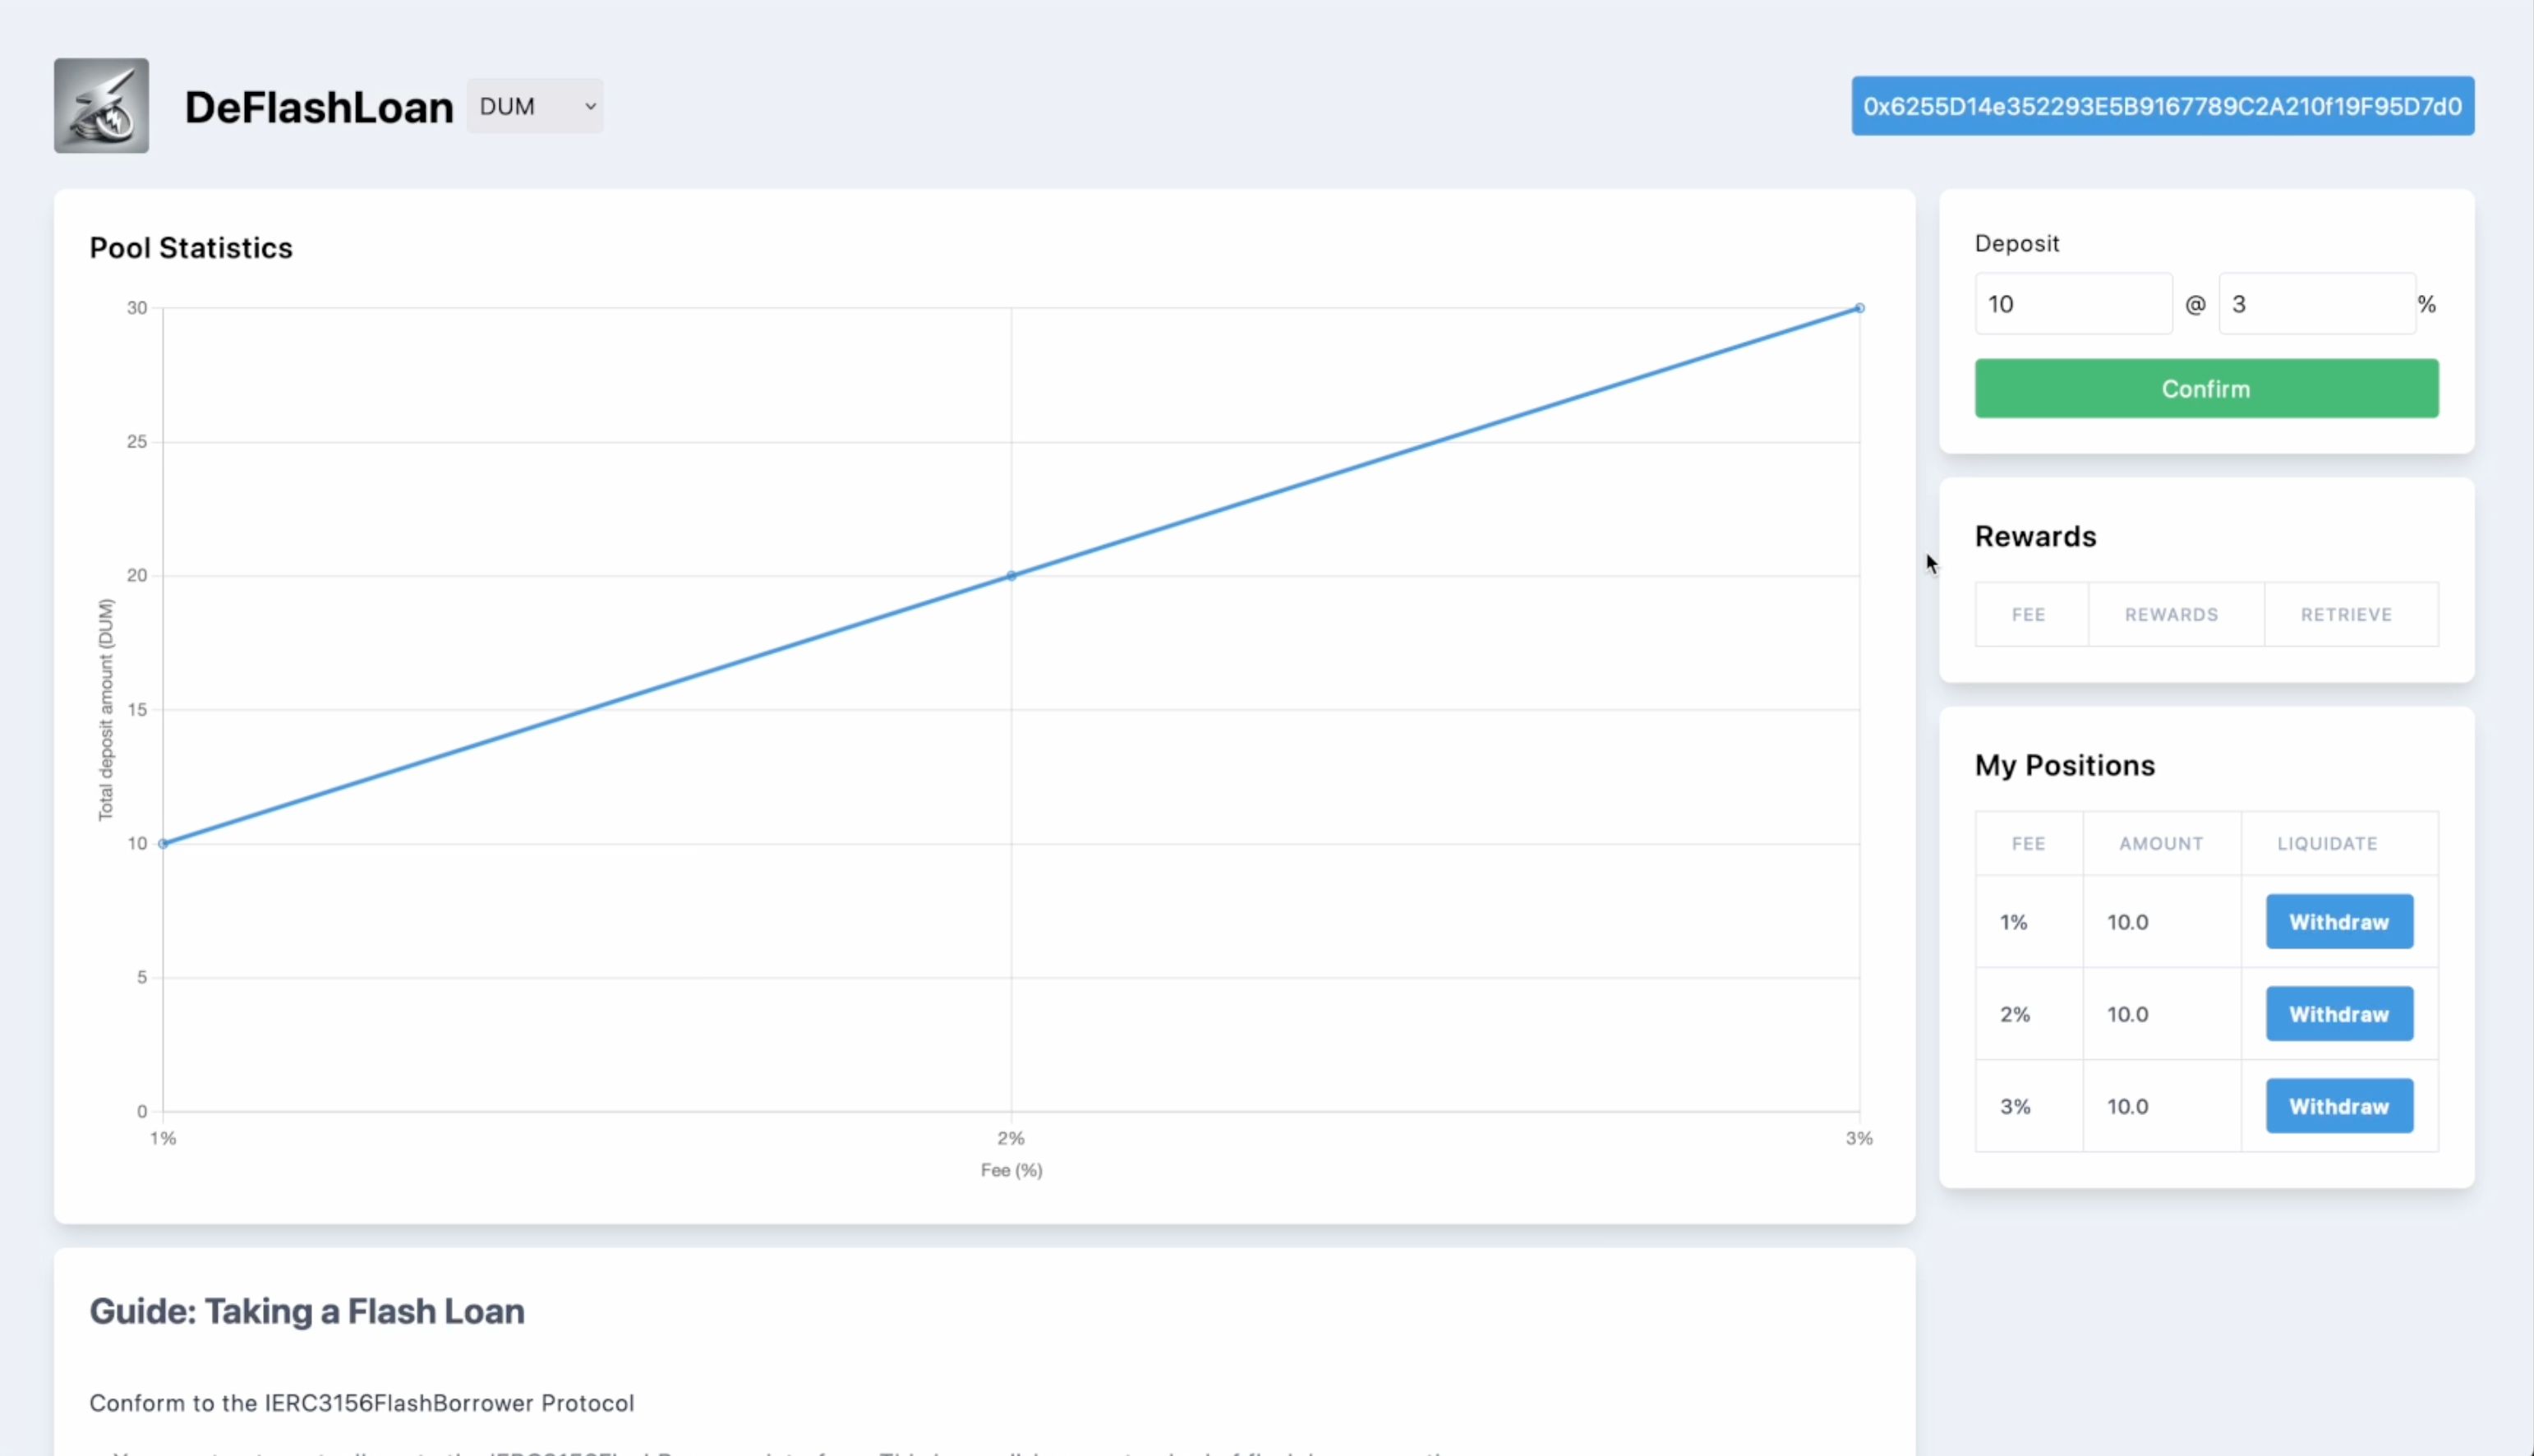Image resolution: width=2534 pixels, height=1456 pixels.
Task: Click the chart data point at 1% fee
Action: pyautogui.click(x=164, y=844)
